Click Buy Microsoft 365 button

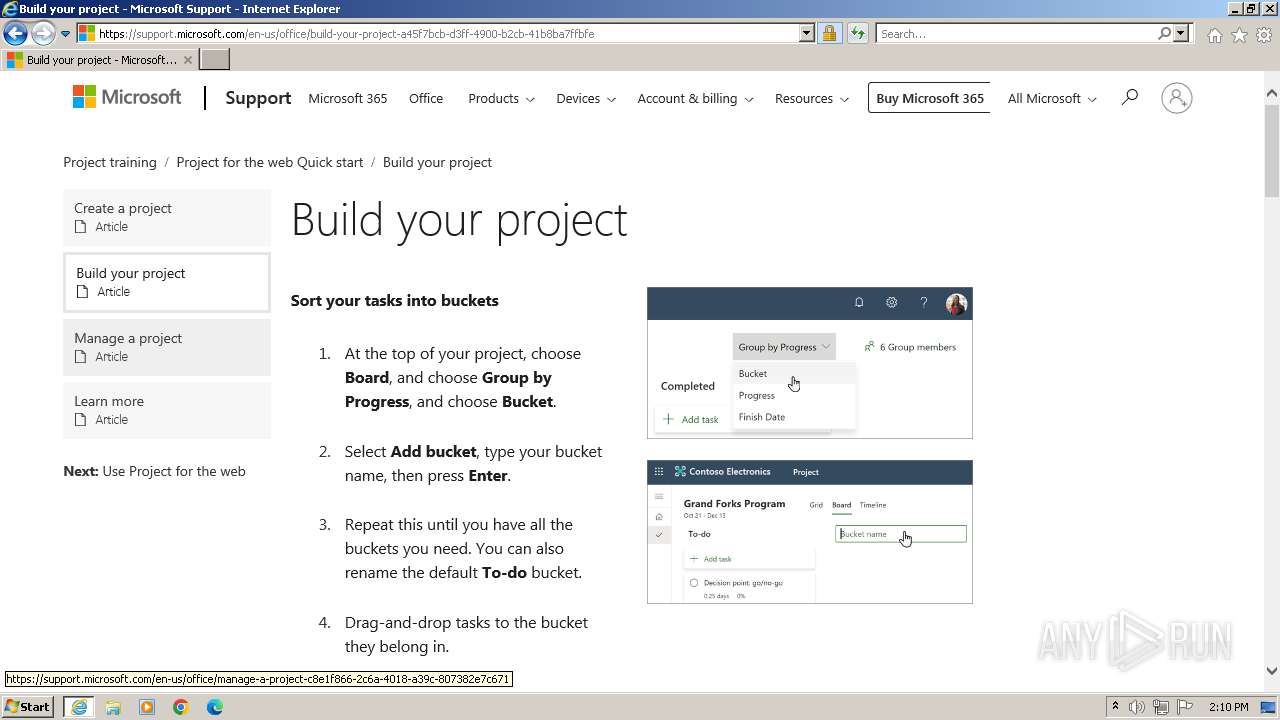(930, 98)
